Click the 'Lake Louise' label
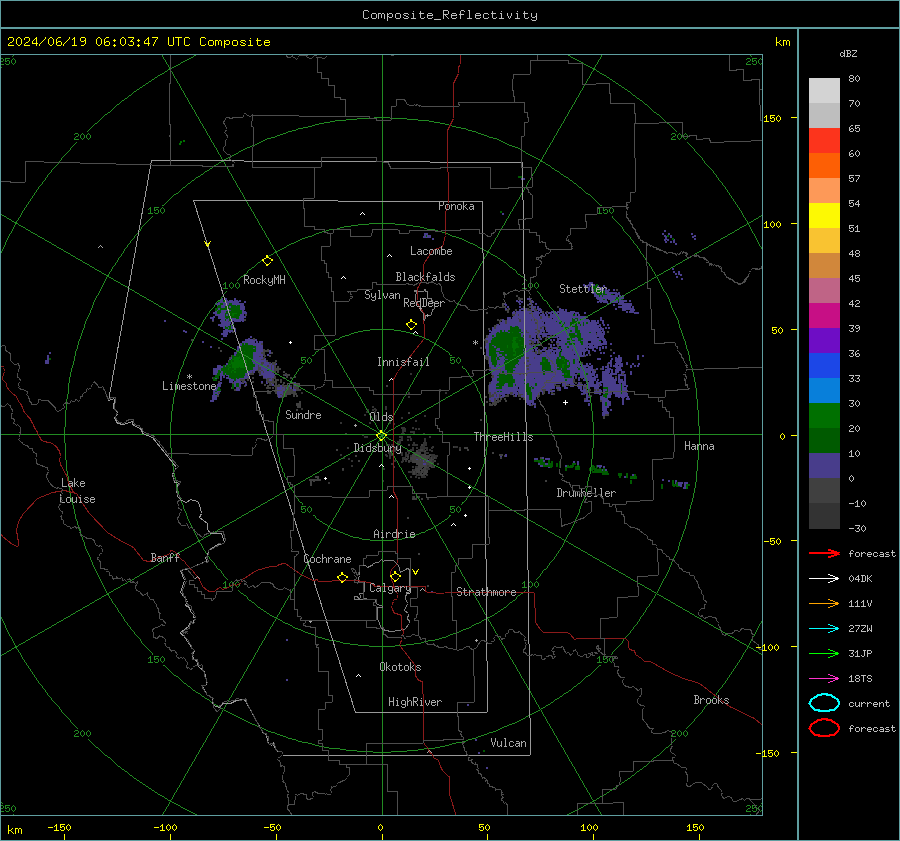 click(x=77, y=491)
